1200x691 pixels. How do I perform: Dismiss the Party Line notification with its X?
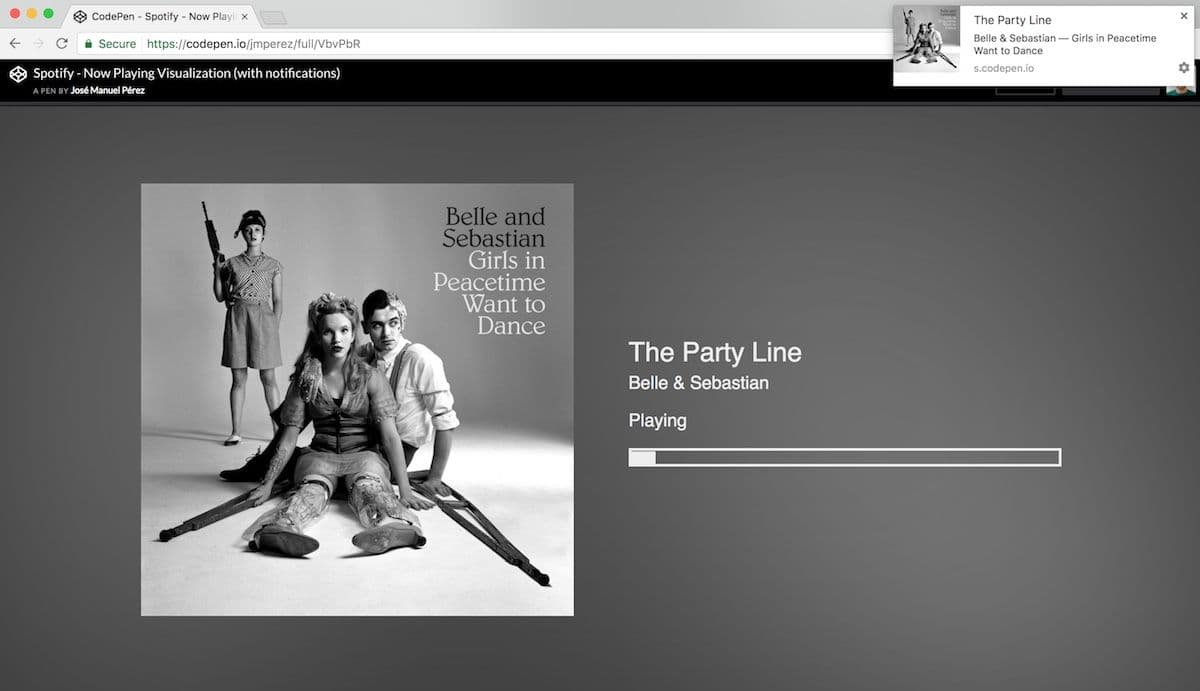click(1184, 16)
